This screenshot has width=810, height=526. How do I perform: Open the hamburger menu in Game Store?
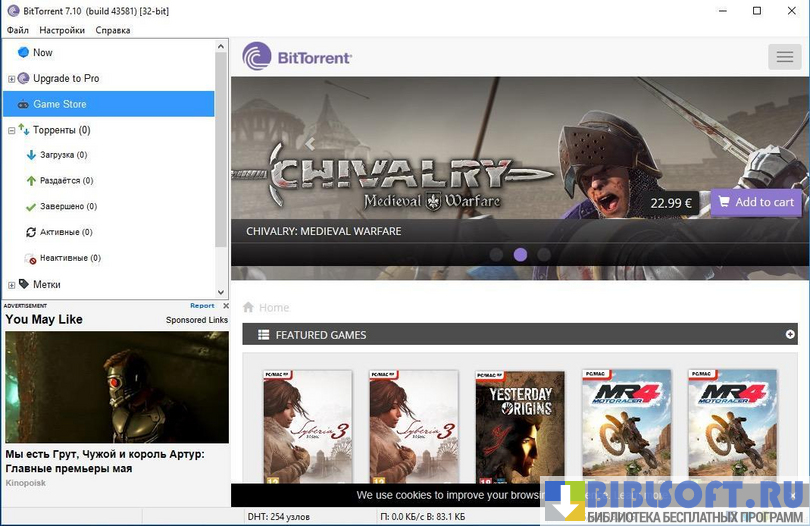pyautogui.click(x=784, y=57)
